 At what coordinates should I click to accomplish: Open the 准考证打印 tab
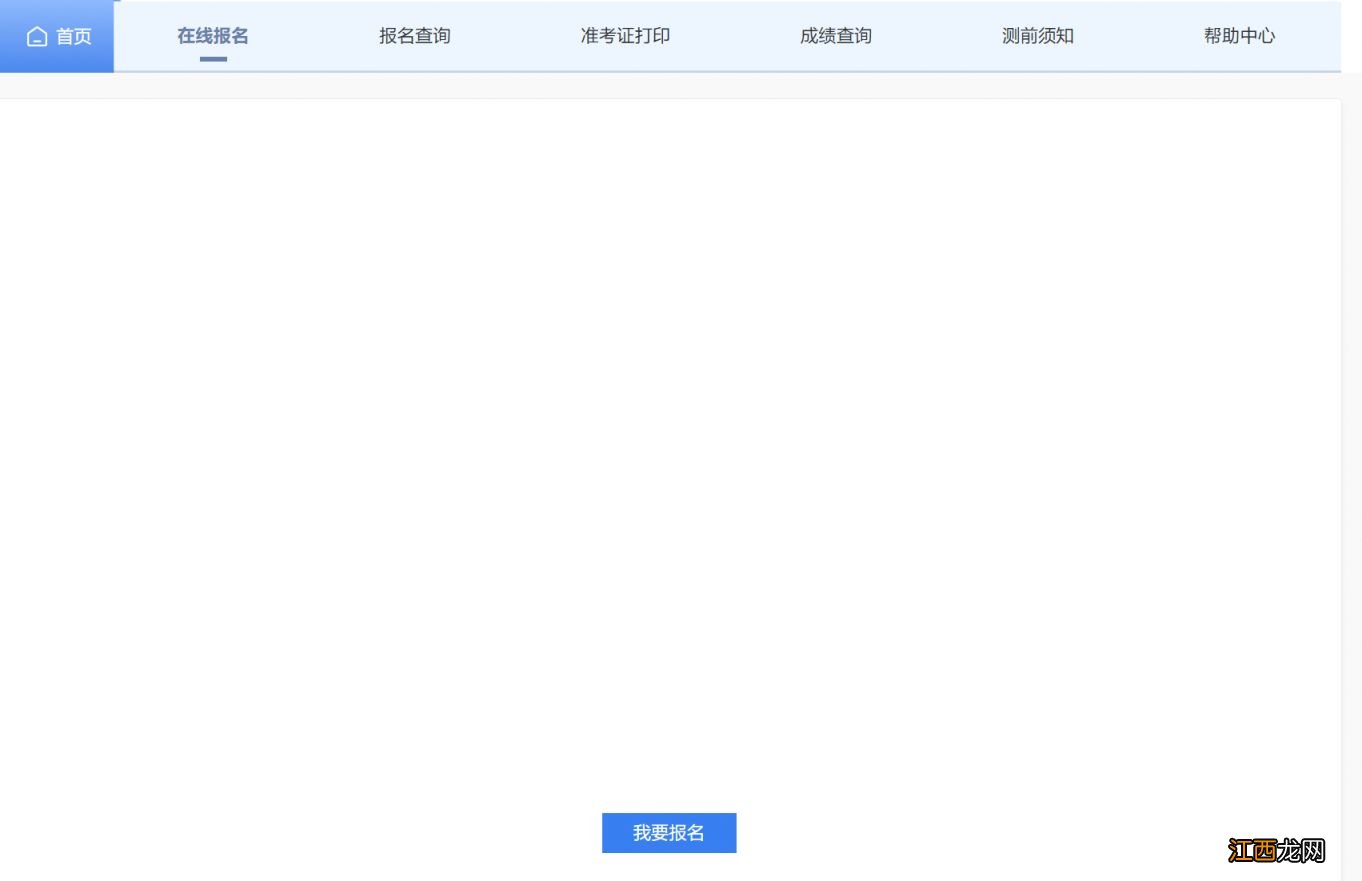tap(625, 36)
